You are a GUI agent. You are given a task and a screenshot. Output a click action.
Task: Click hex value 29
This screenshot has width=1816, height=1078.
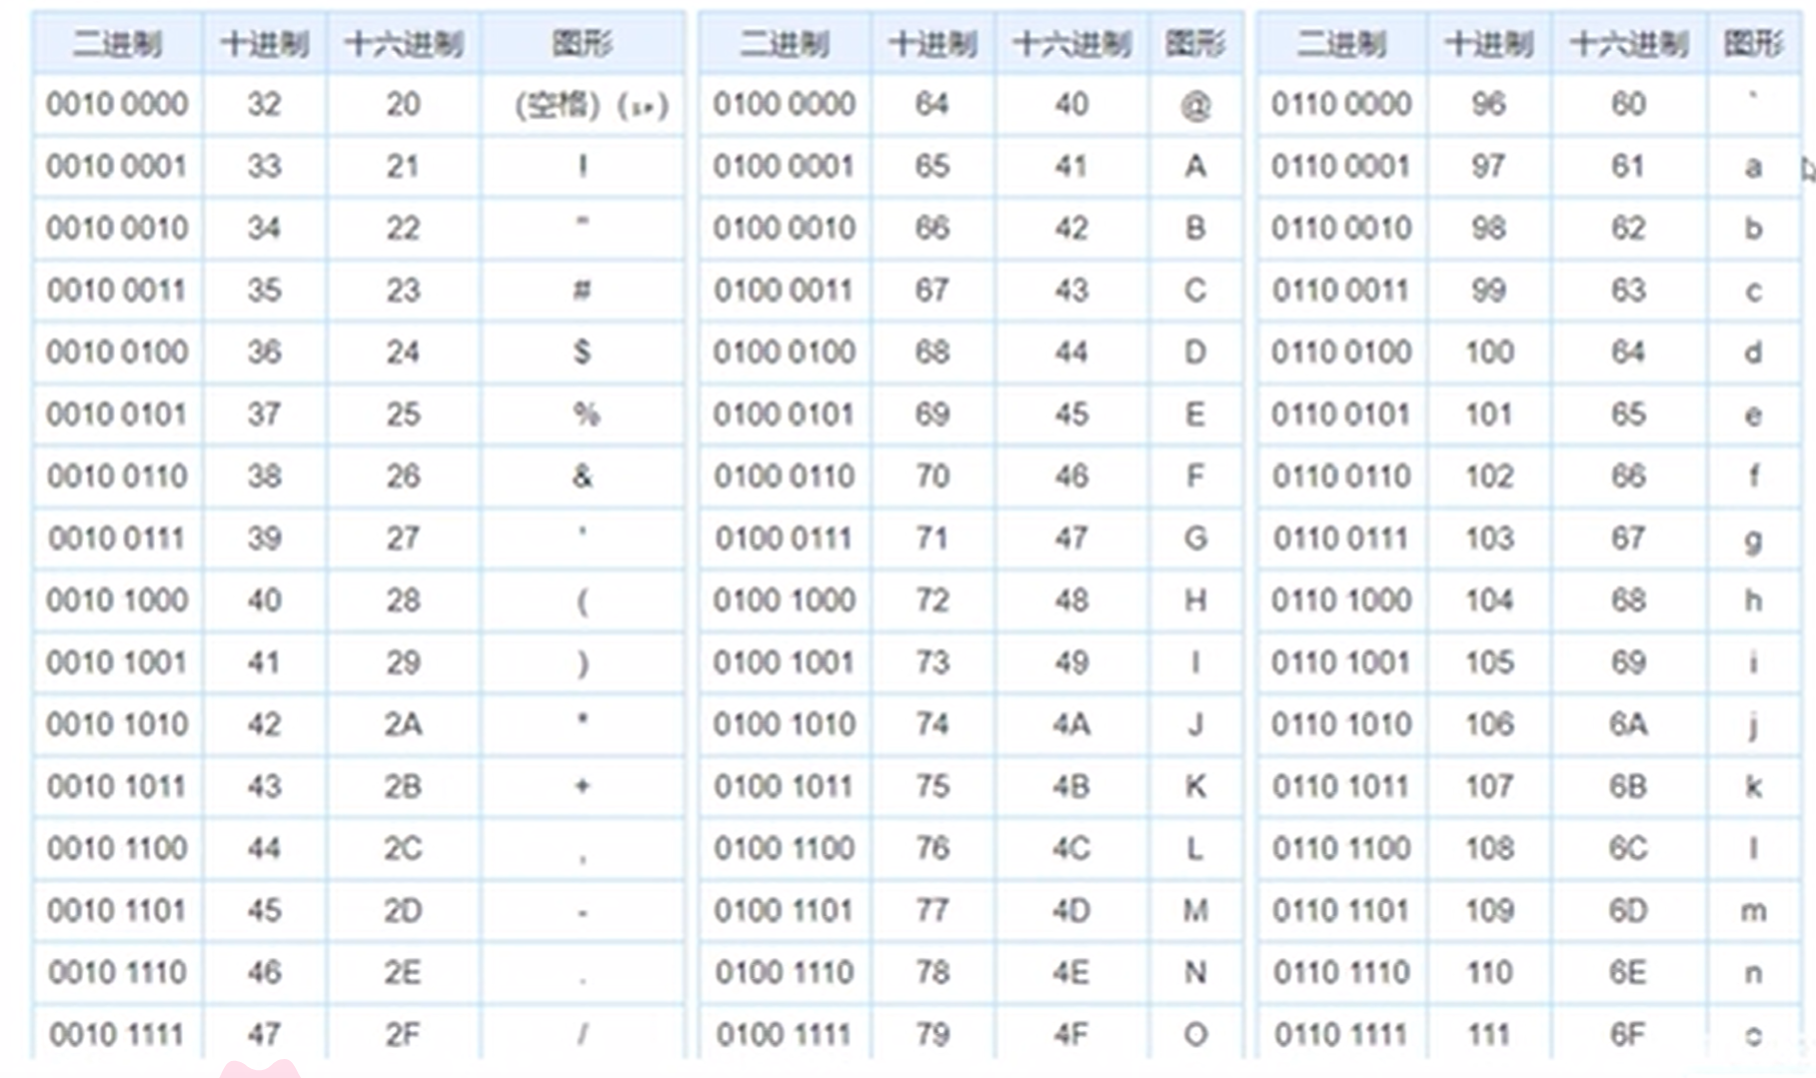tap(403, 662)
